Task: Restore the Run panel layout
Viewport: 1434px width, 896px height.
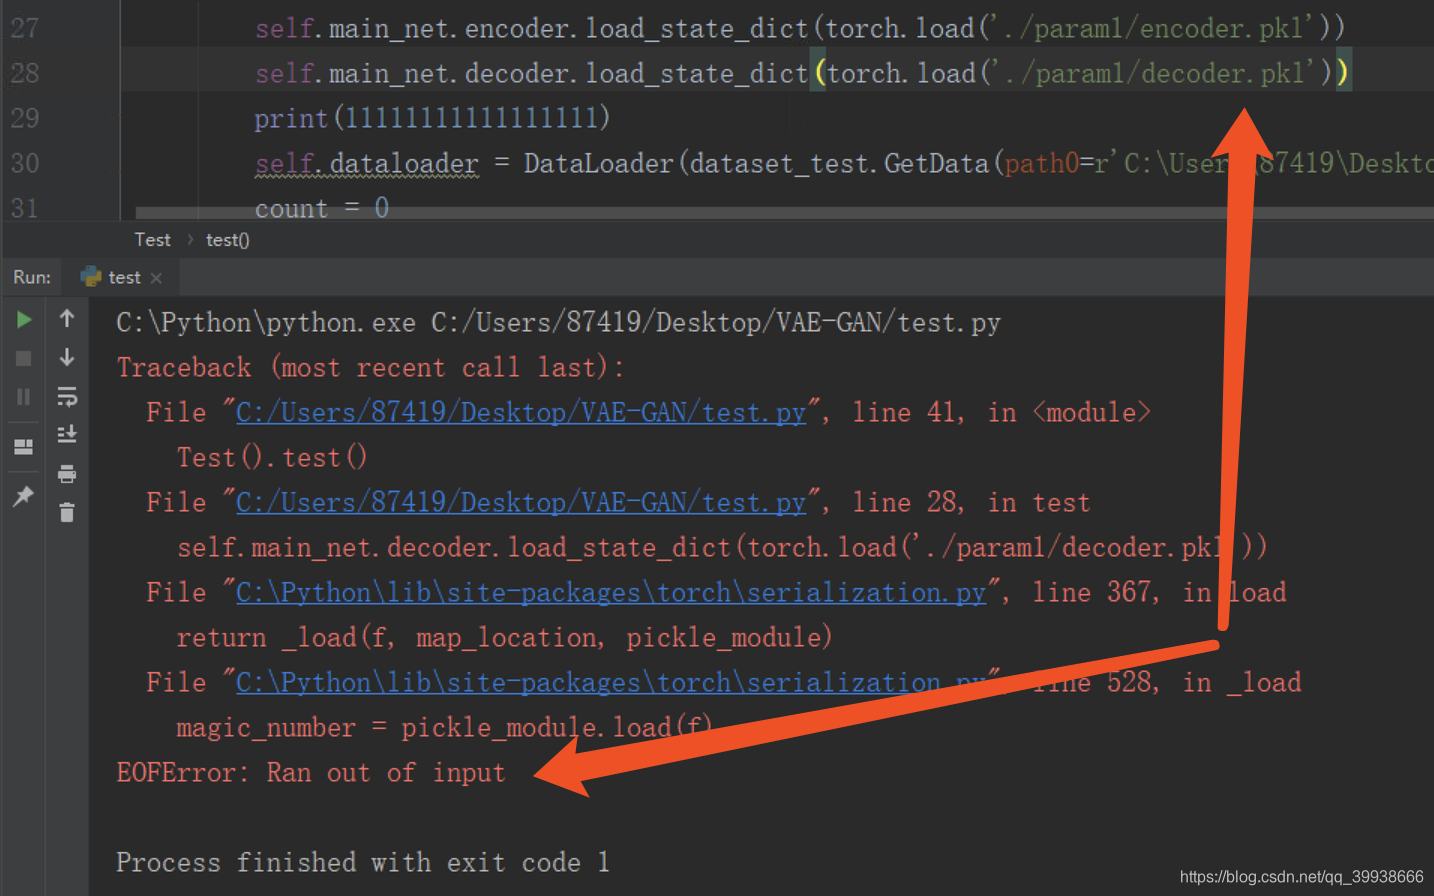Action: pos(24,447)
